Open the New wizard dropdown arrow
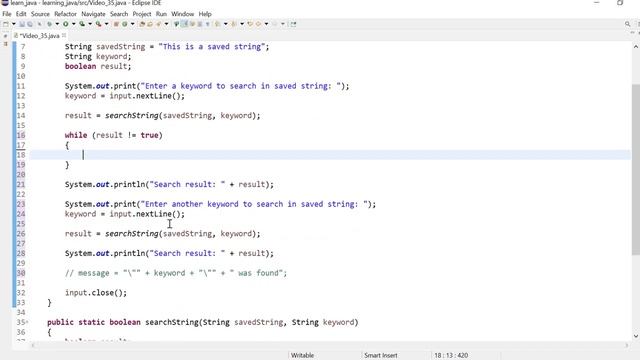The image size is (640, 360). click(x=13, y=24)
